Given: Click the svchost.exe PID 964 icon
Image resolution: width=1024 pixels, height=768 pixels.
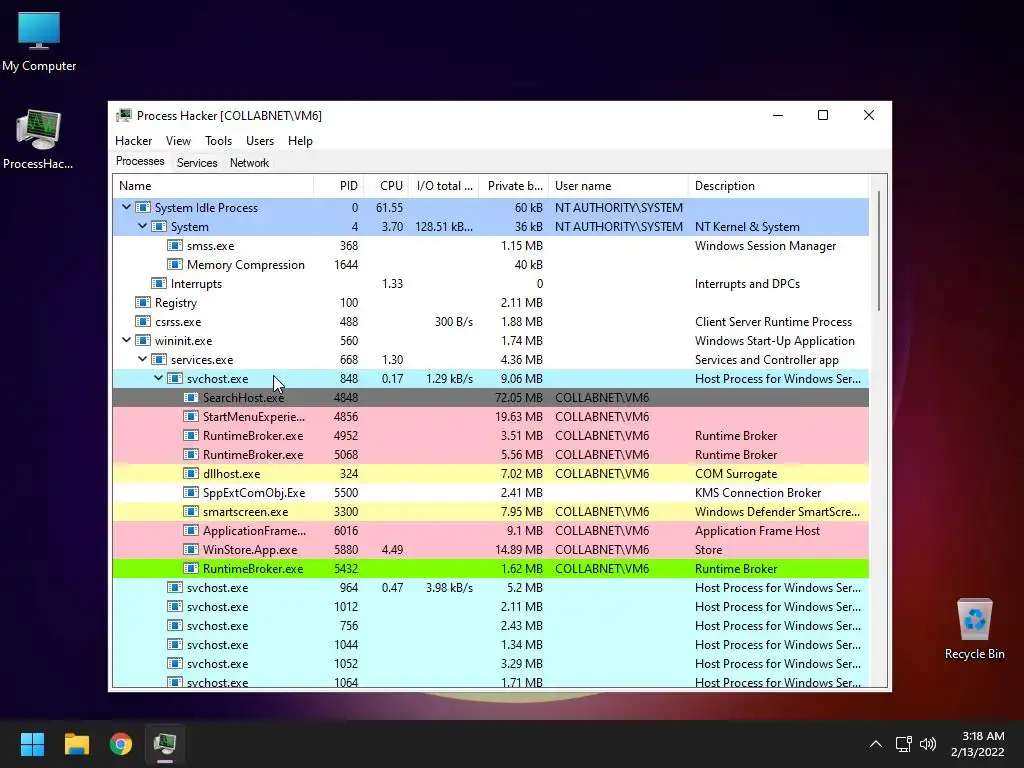Looking at the screenshot, I should [174, 588].
